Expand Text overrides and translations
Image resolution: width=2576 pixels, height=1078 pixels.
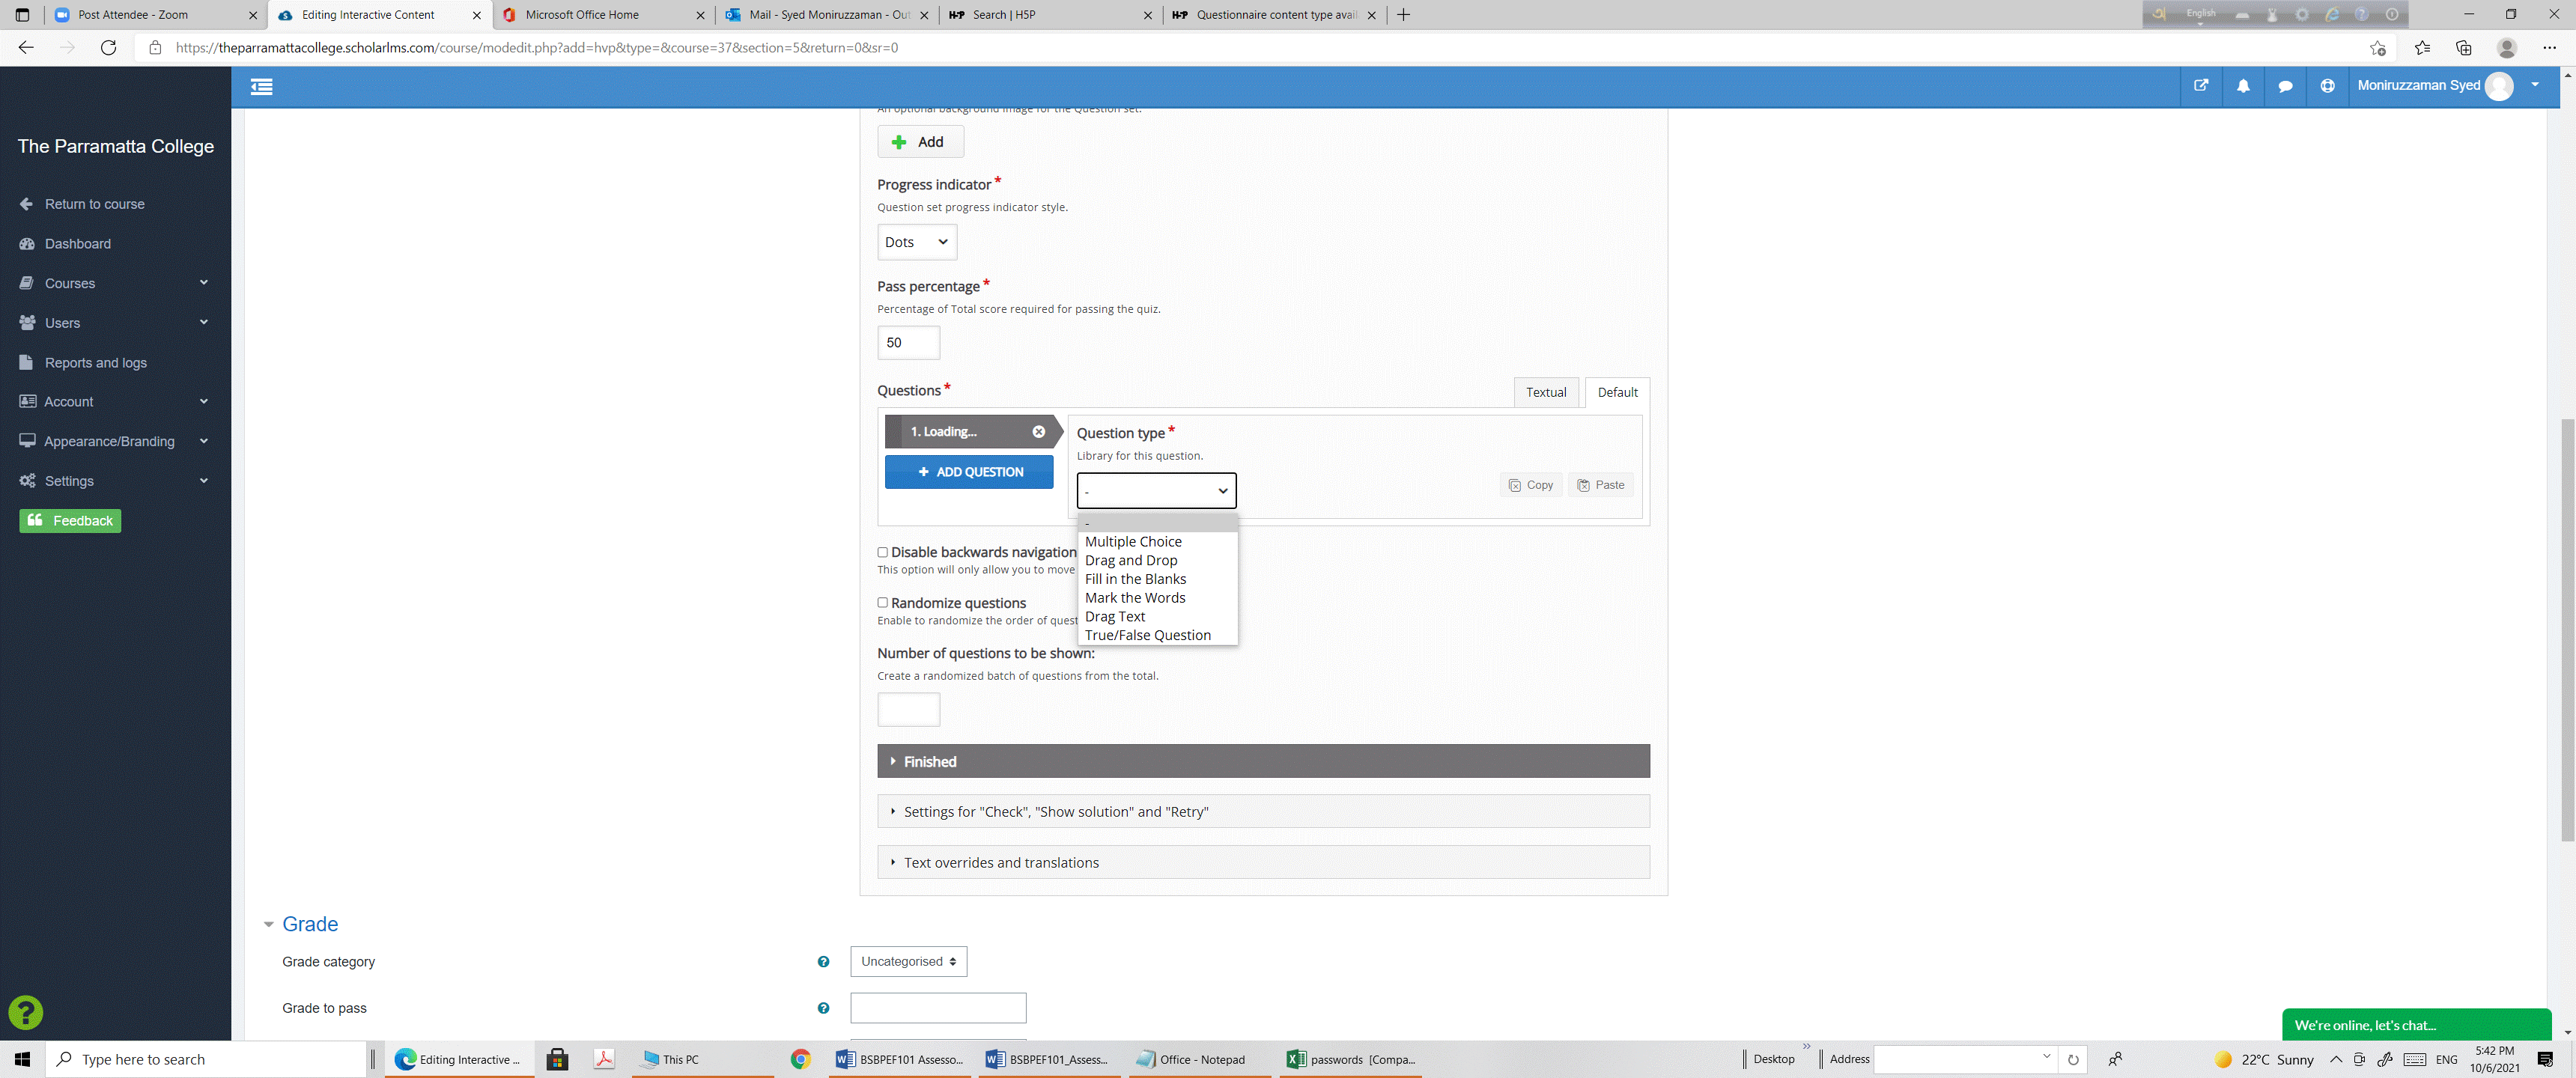pos(1263,862)
